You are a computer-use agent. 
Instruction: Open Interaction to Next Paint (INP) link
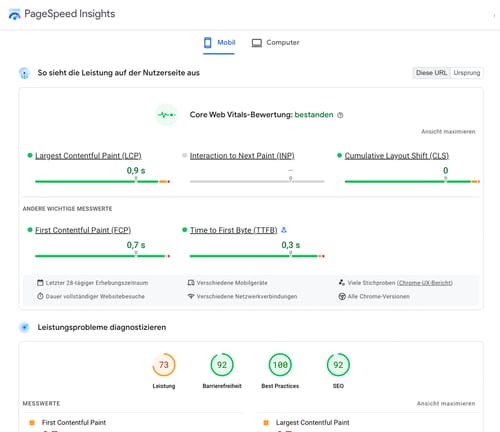(242, 156)
